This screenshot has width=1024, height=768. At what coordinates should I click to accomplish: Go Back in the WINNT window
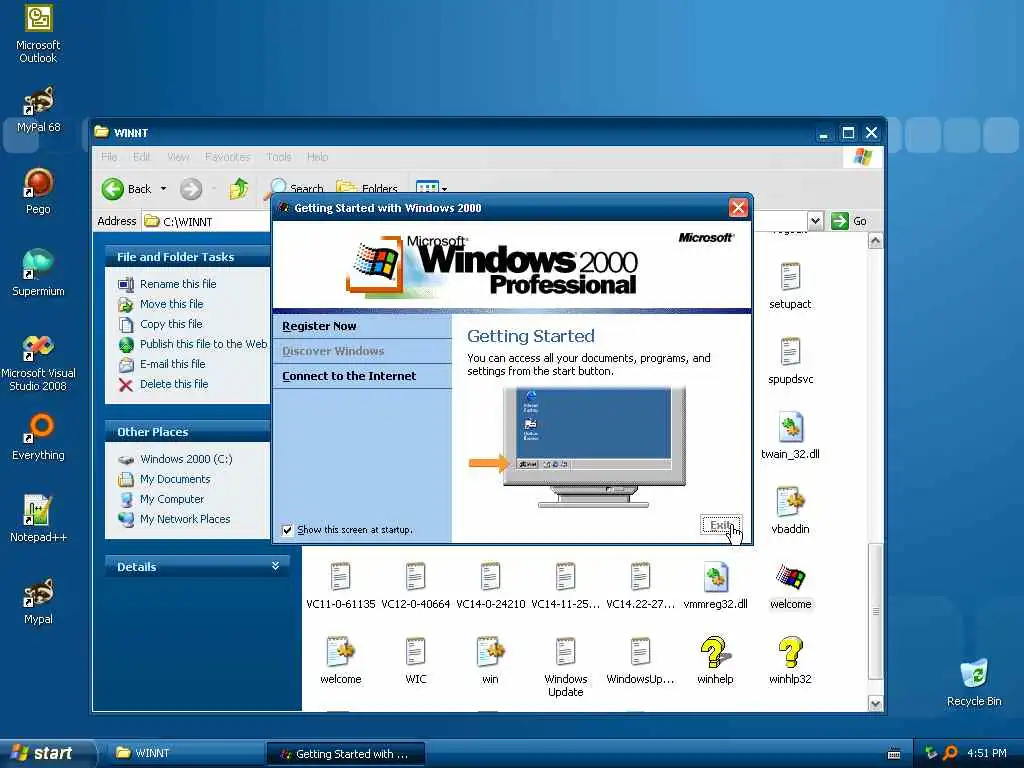coord(127,189)
